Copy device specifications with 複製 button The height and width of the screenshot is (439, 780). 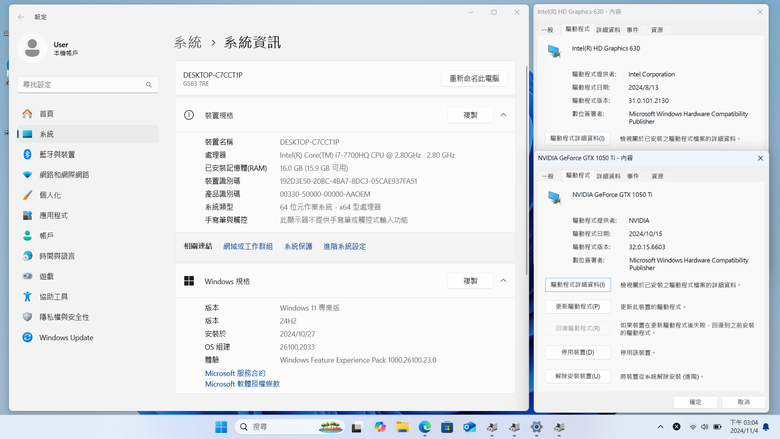pyautogui.click(x=470, y=115)
